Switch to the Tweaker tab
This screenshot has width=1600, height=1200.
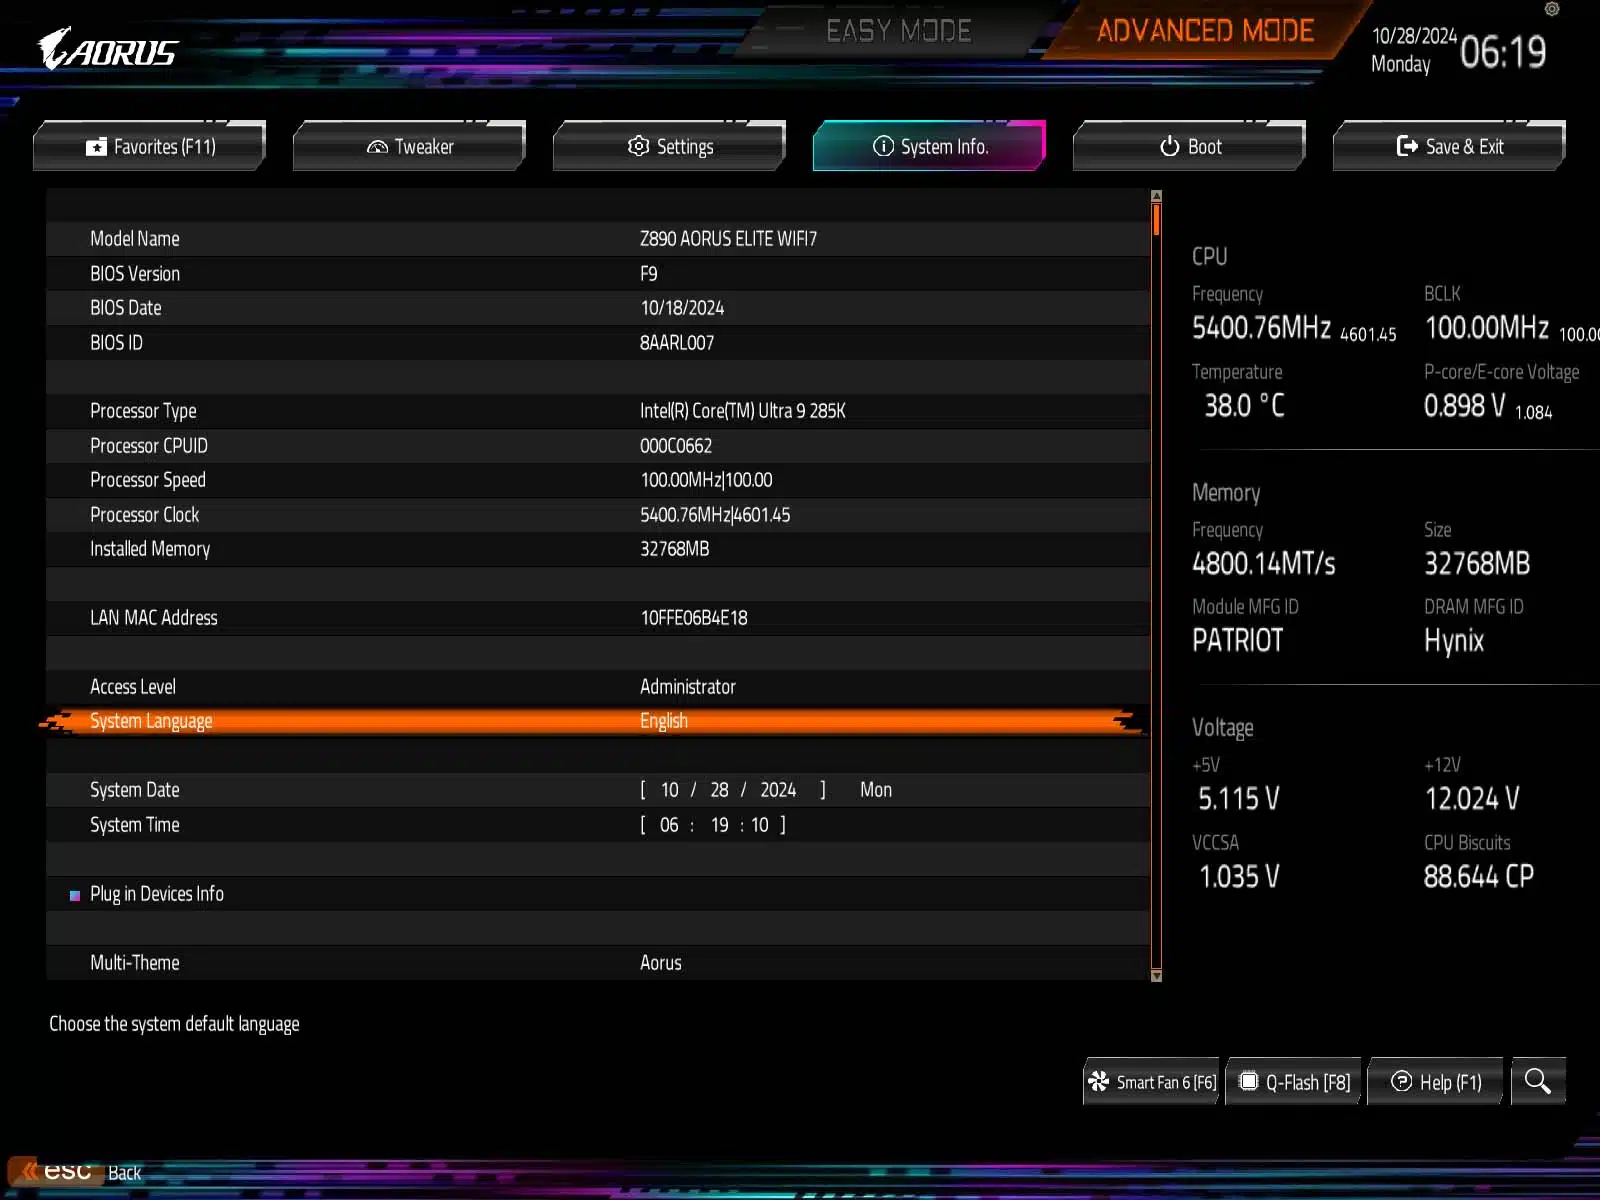410,146
